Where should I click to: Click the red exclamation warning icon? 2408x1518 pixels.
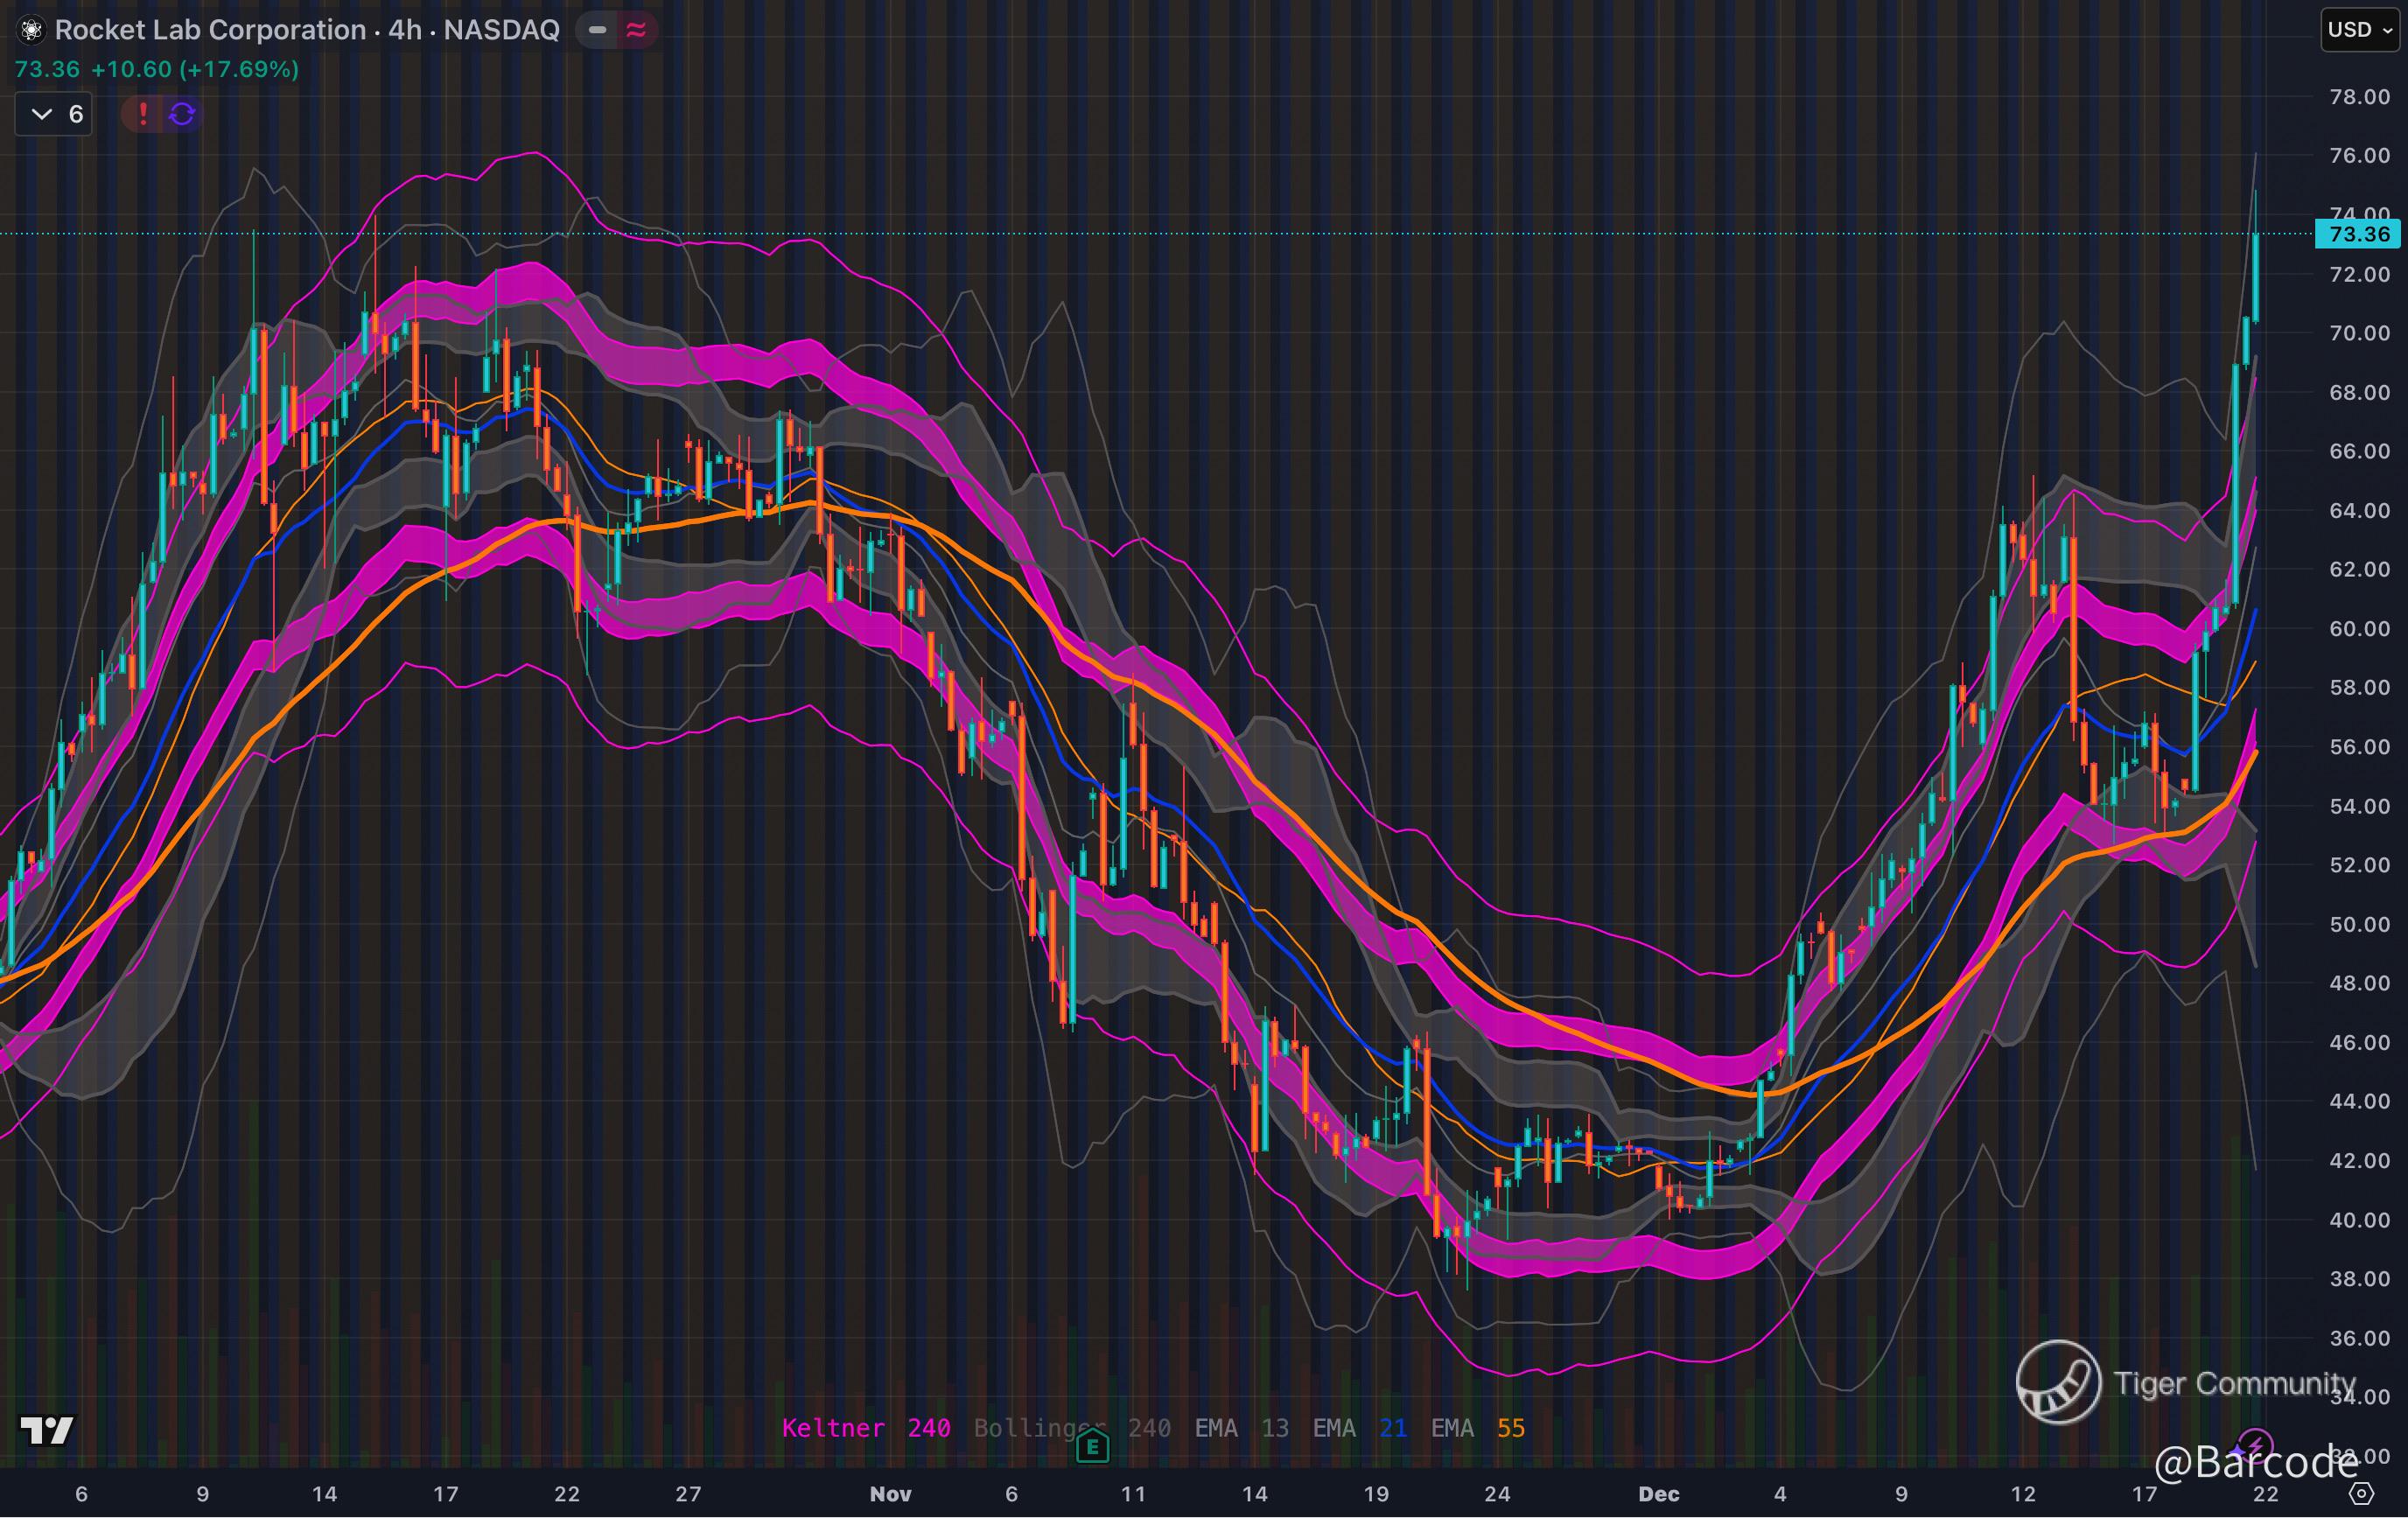(x=143, y=114)
